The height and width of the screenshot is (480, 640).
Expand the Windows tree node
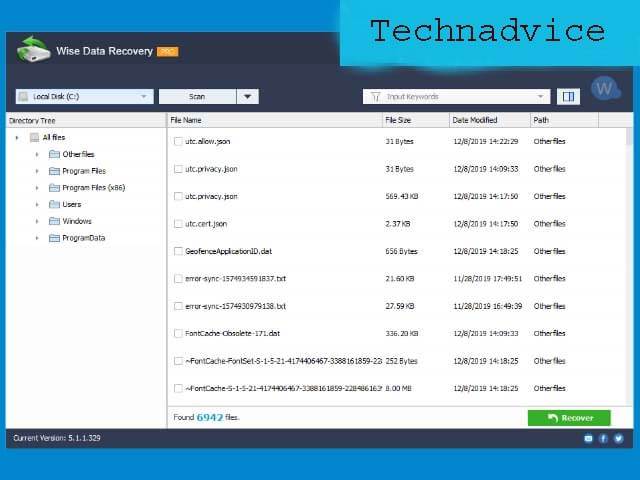click(x=37, y=221)
